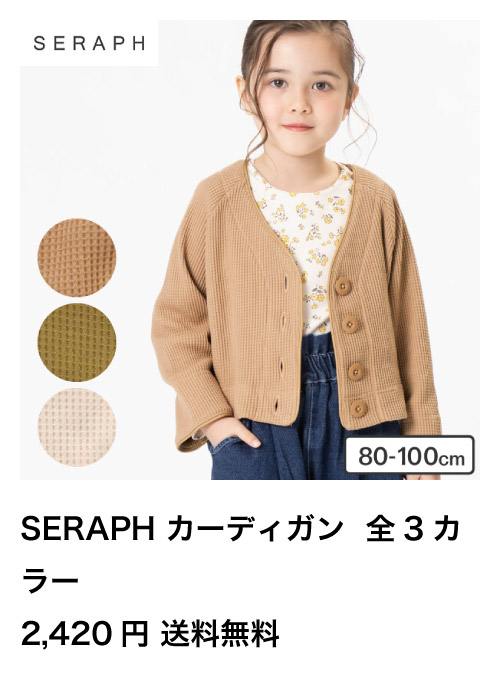
Task: Click the 送料無料 free shipping label
Action: click(220, 633)
